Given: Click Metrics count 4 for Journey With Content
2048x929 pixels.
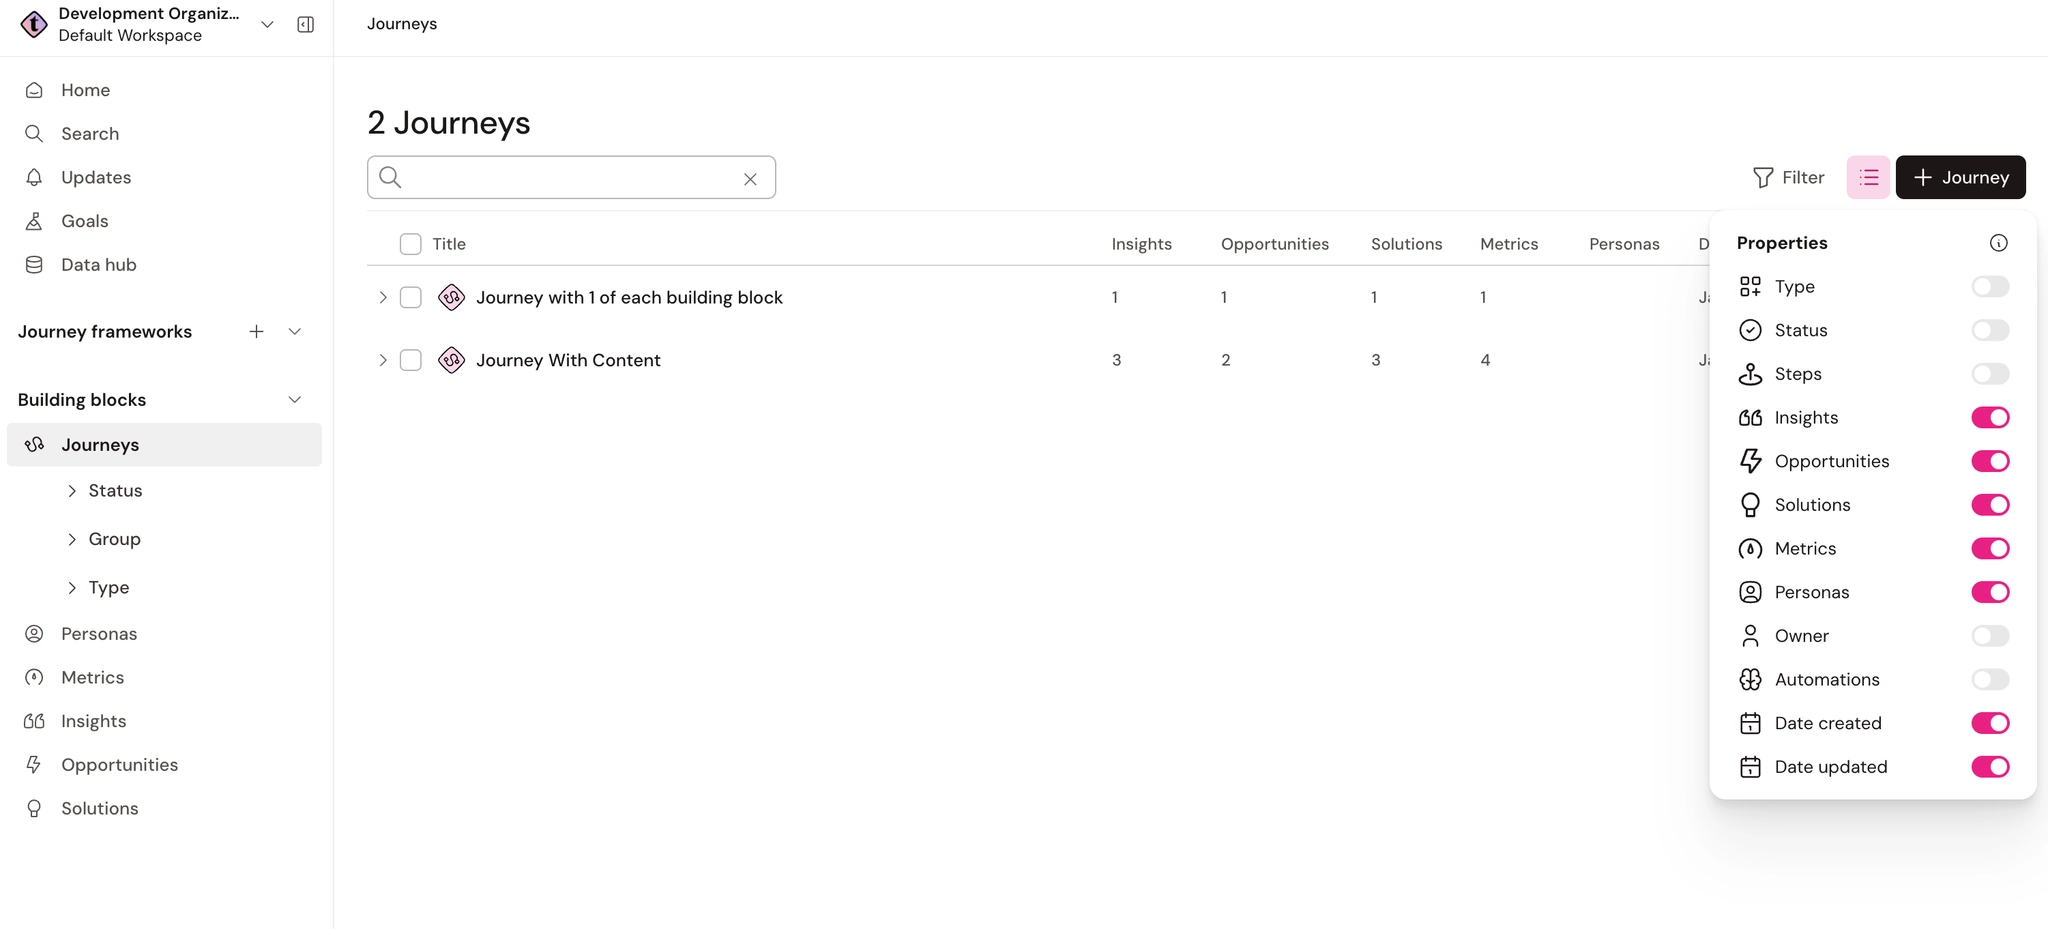Looking at the screenshot, I should [1485, 360].
